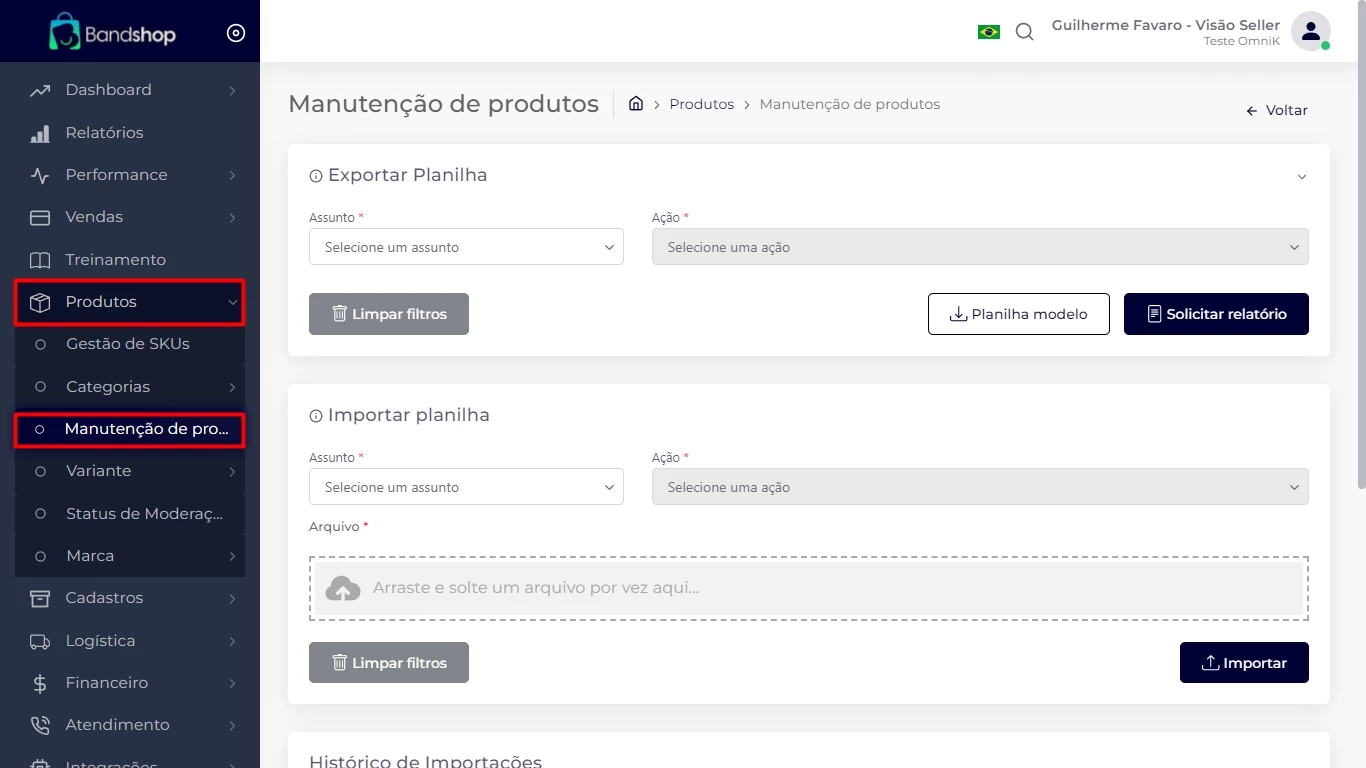Image resolution: width=1366 pixels, height=768 pixels.
Task: Open Relatórios with bar chart icon
Action: tap(40, 133)
